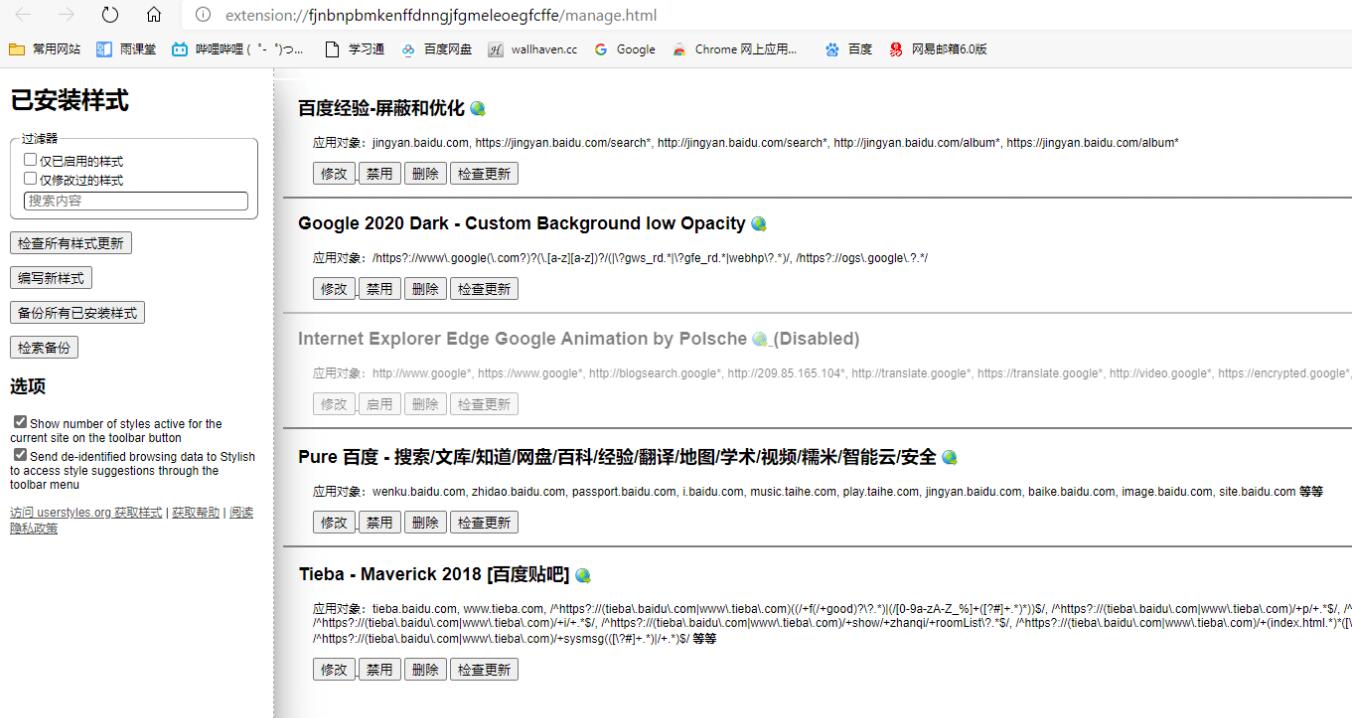Open the 雨课堂 bookmark
The height and width of the screenshot is (718, 1352).
point(126,49)
